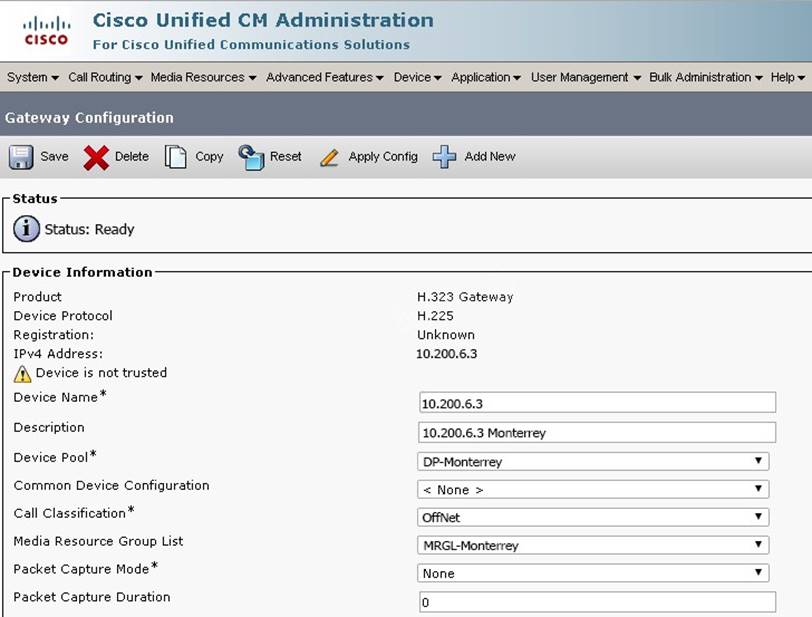Click in the Description text field
Viewport: 812px width, 617px height.
click(x=597, y=432)
